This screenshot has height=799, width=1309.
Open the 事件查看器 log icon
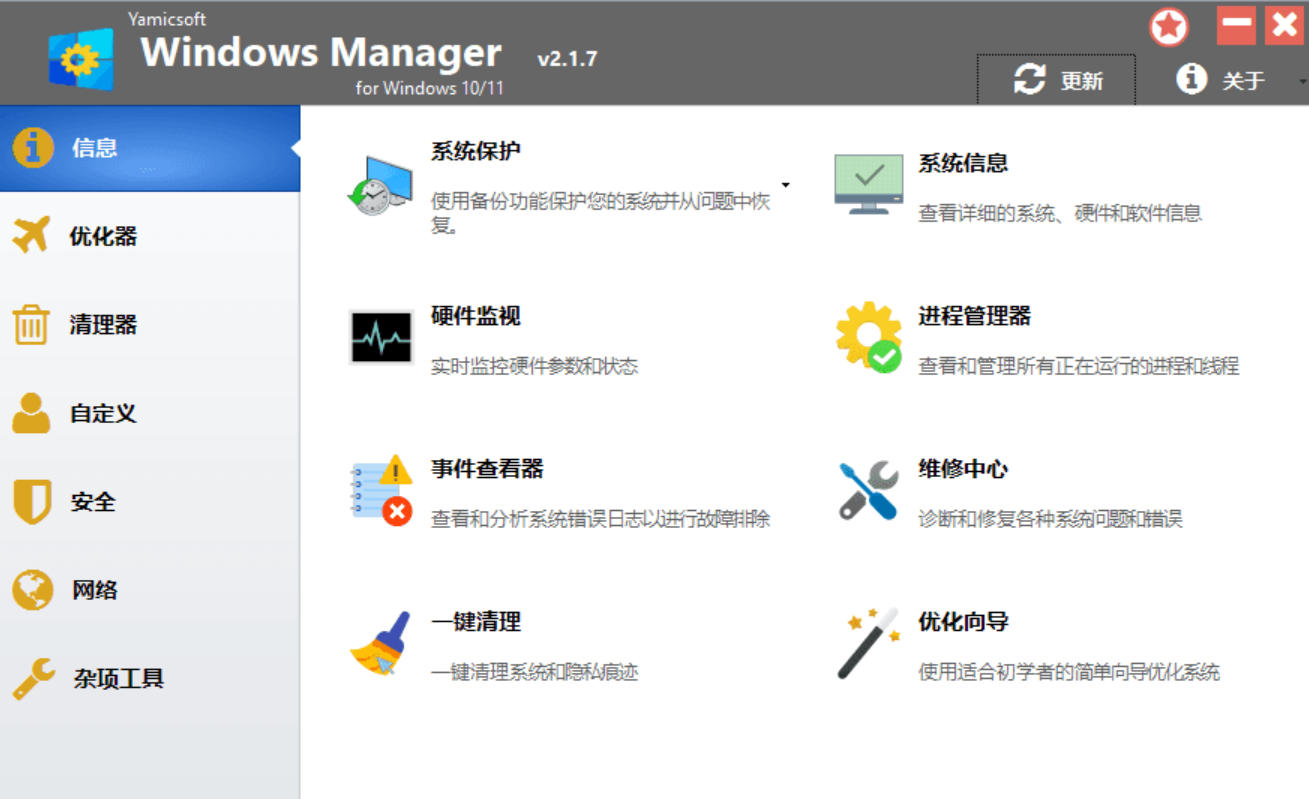(x=381, y=490)
